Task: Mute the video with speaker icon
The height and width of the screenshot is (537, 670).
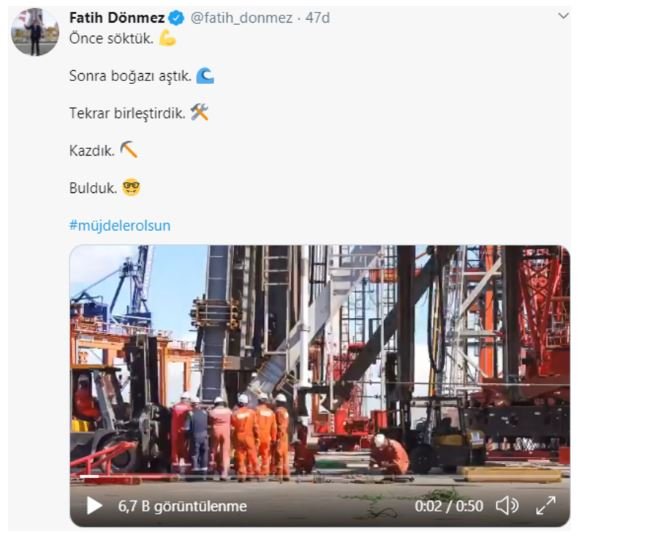Action: point(507,506)
